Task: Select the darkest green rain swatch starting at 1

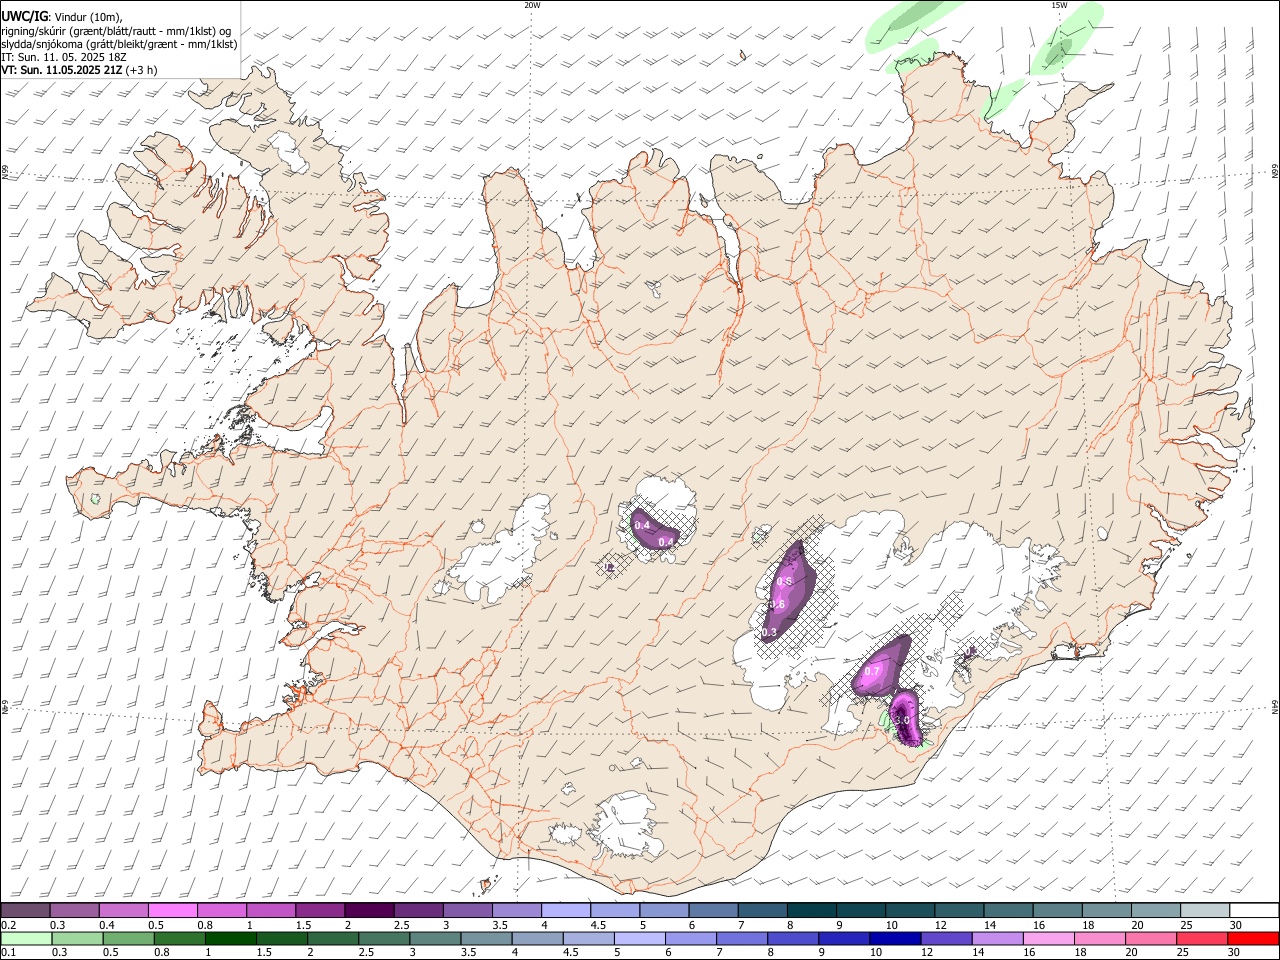Action: [x=231, y=938]
